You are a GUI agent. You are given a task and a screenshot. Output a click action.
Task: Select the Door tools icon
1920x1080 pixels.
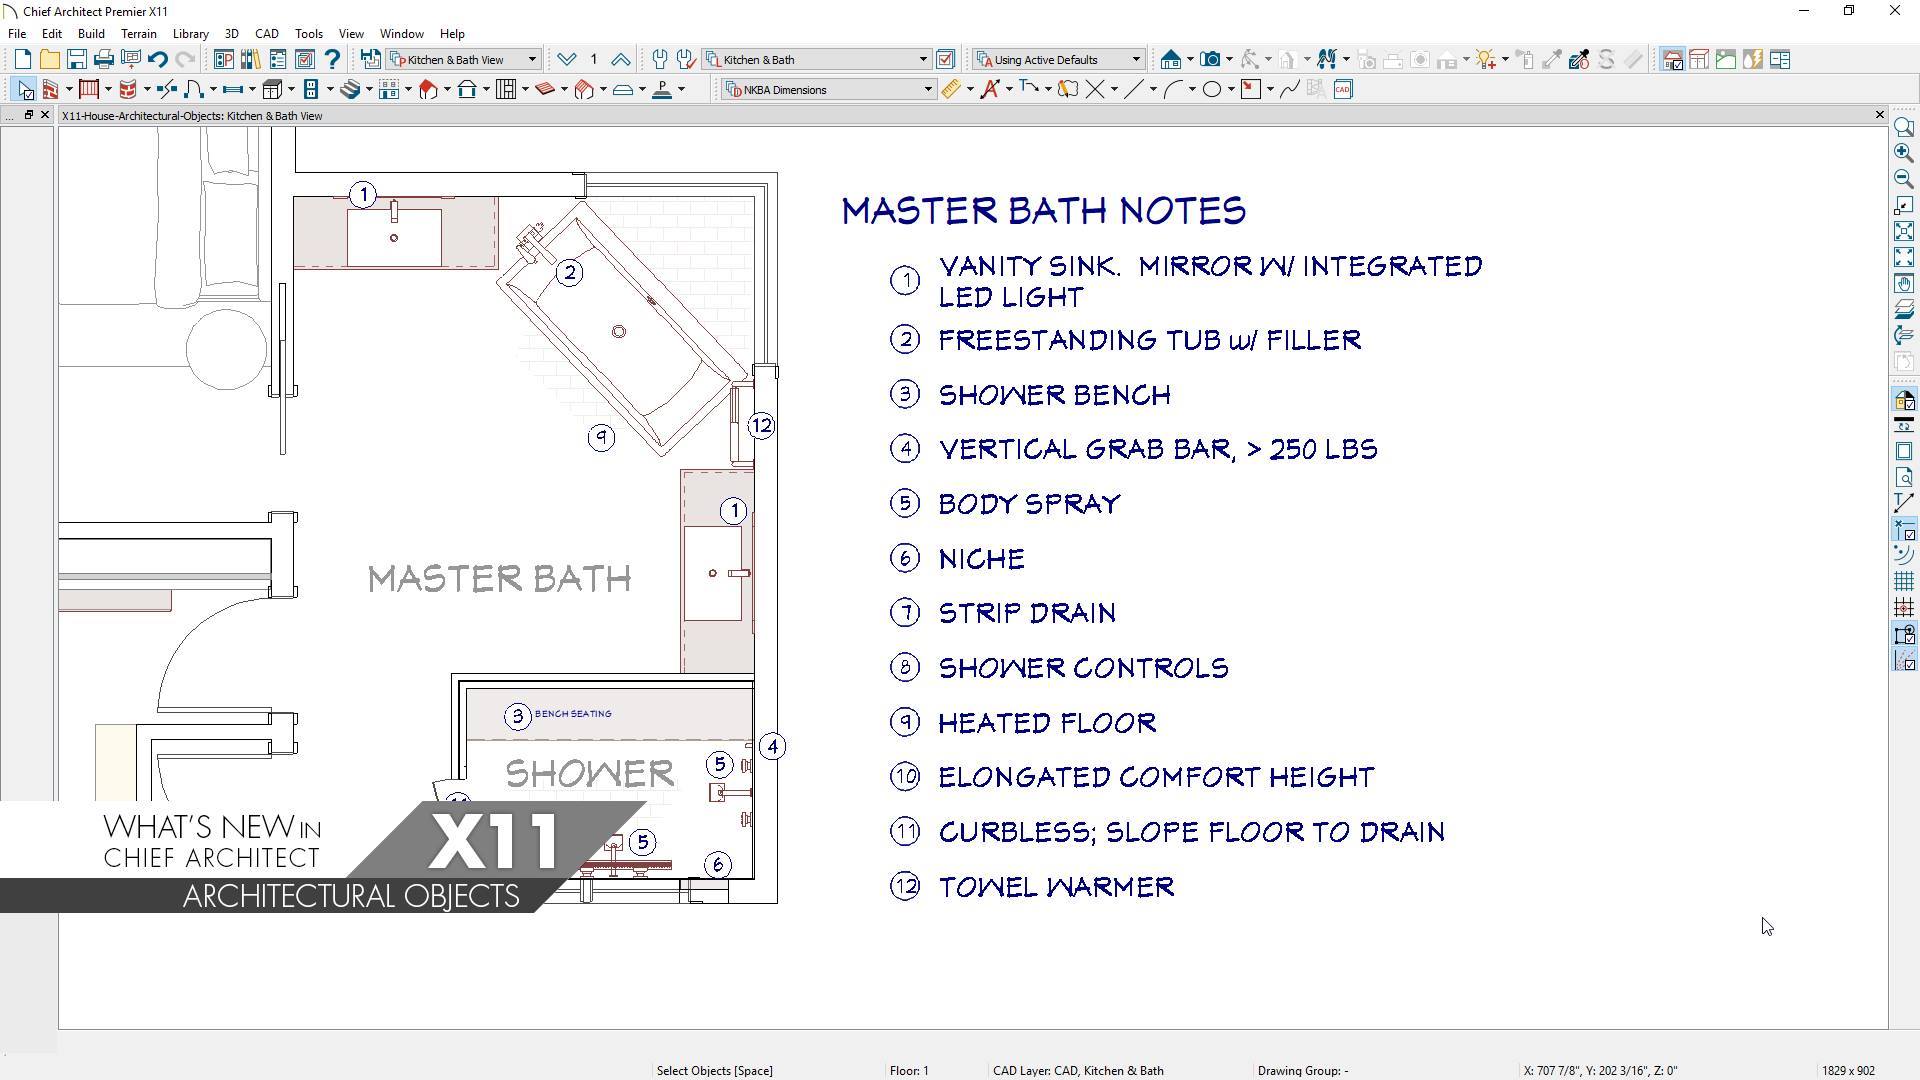tap(194, 90)
